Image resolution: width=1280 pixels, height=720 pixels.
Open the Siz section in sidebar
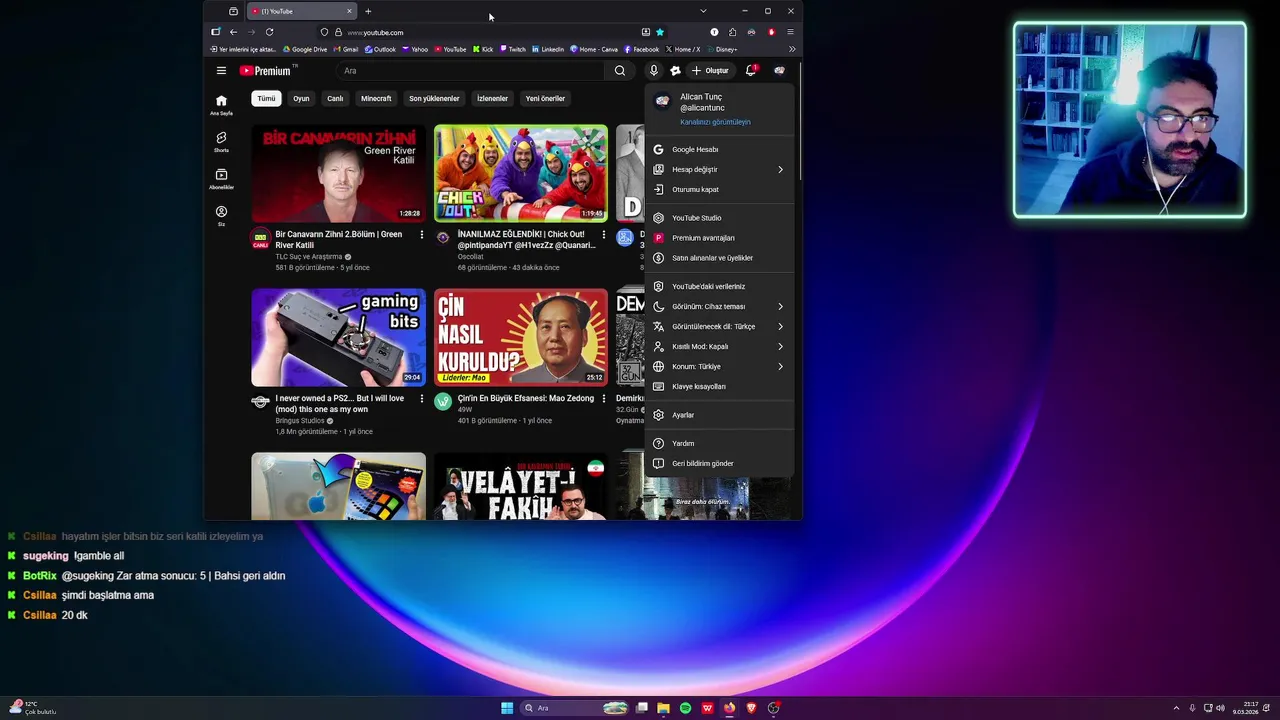tap(221, 216)
